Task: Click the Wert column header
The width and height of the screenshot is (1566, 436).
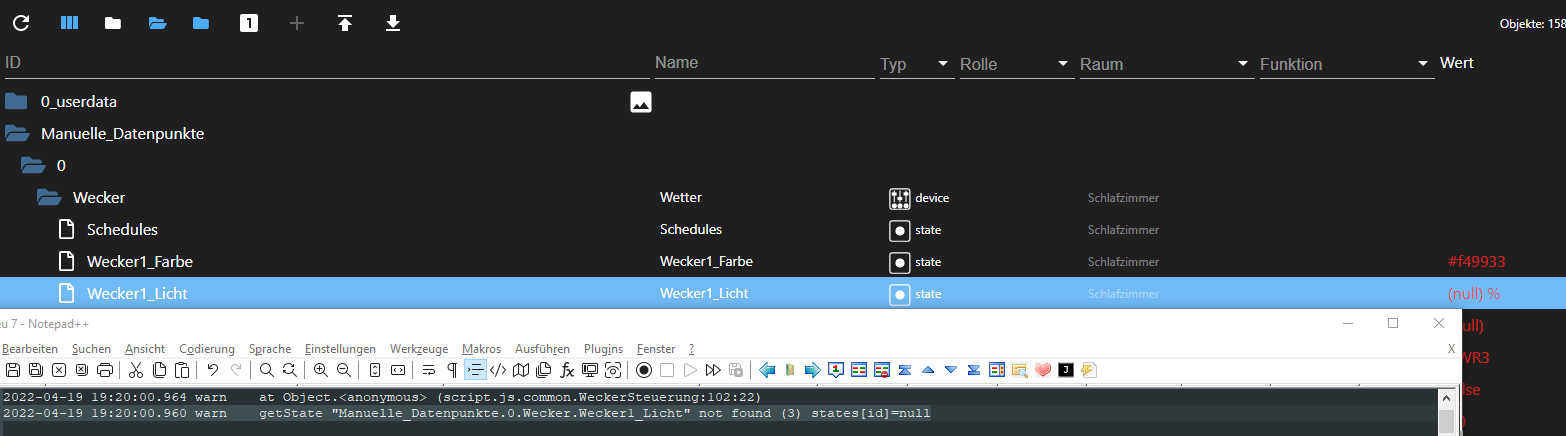Action: pyautogui.click(x=1457, y=63)
